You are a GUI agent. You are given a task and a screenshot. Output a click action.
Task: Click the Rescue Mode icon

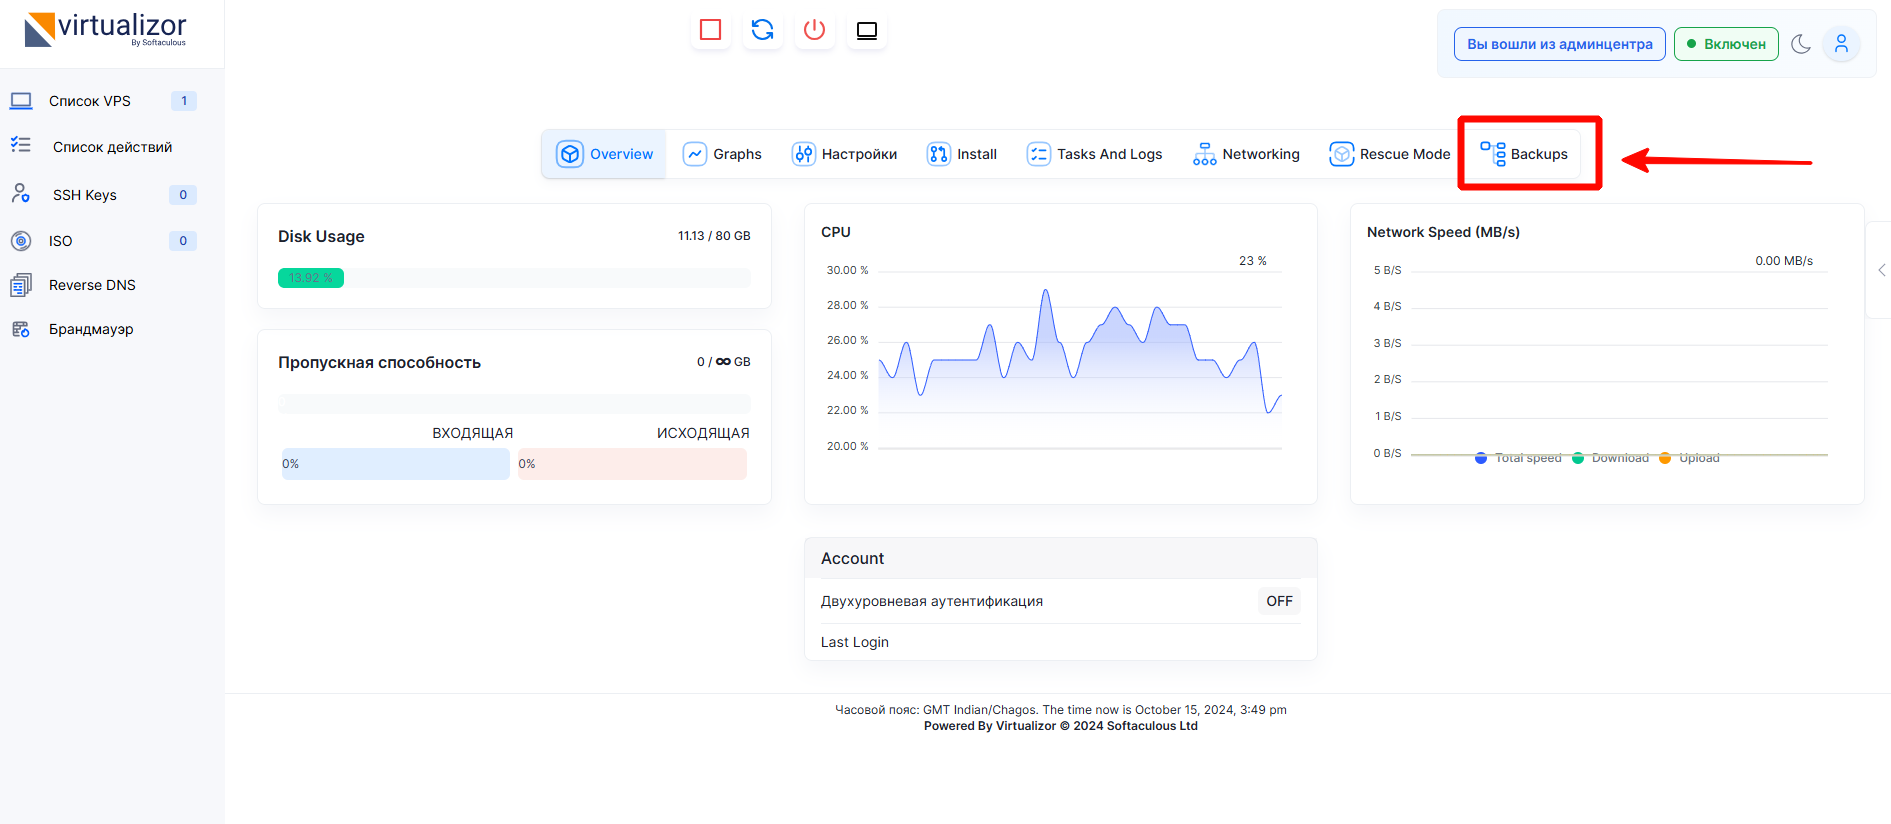click(x=1342, y=154)
